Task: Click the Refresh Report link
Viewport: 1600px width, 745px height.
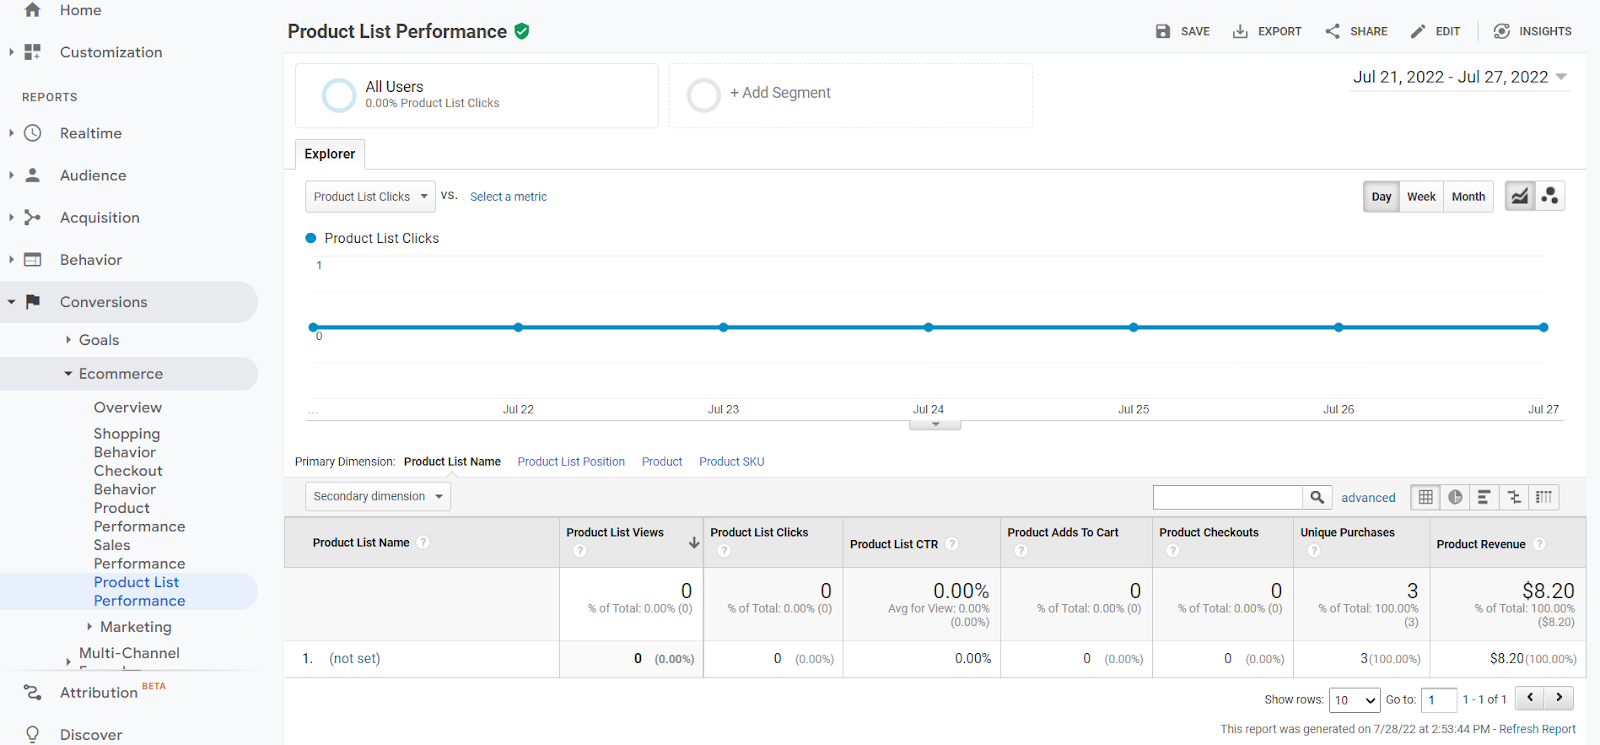Action: pos(1537,729)
